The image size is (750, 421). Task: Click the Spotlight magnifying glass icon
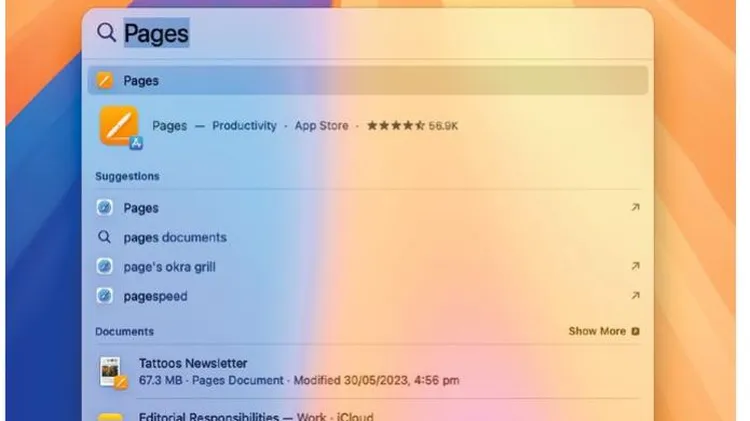pyautogui.click(x=106, y=33)
